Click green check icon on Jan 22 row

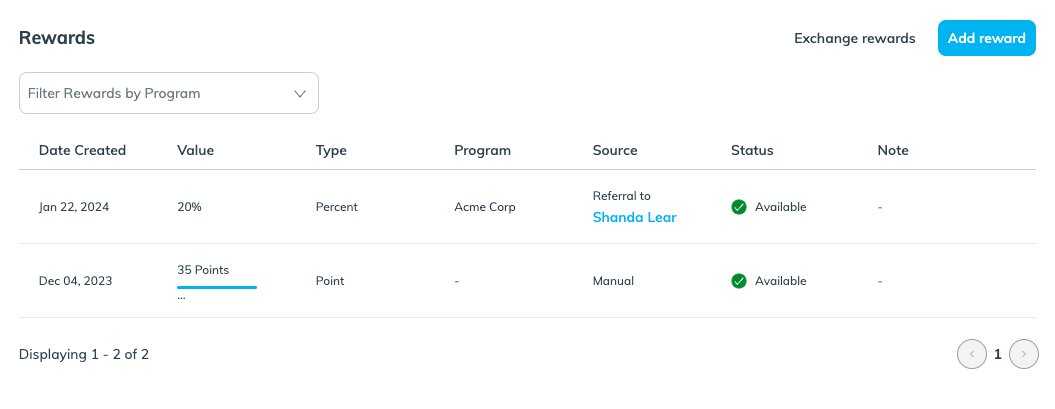pos(739,207)
